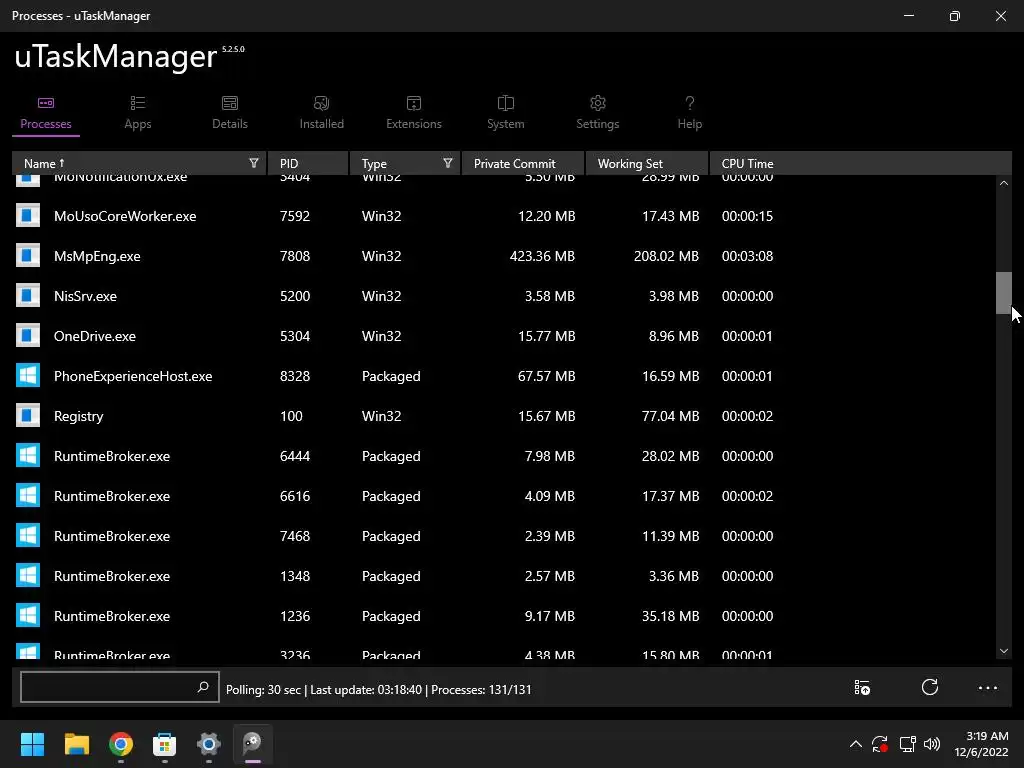Click RuntimeBroker.exe icon with PID 6616
This screenshot has height=768, width=1024.
pyautogui.click(x=28, y=496)
